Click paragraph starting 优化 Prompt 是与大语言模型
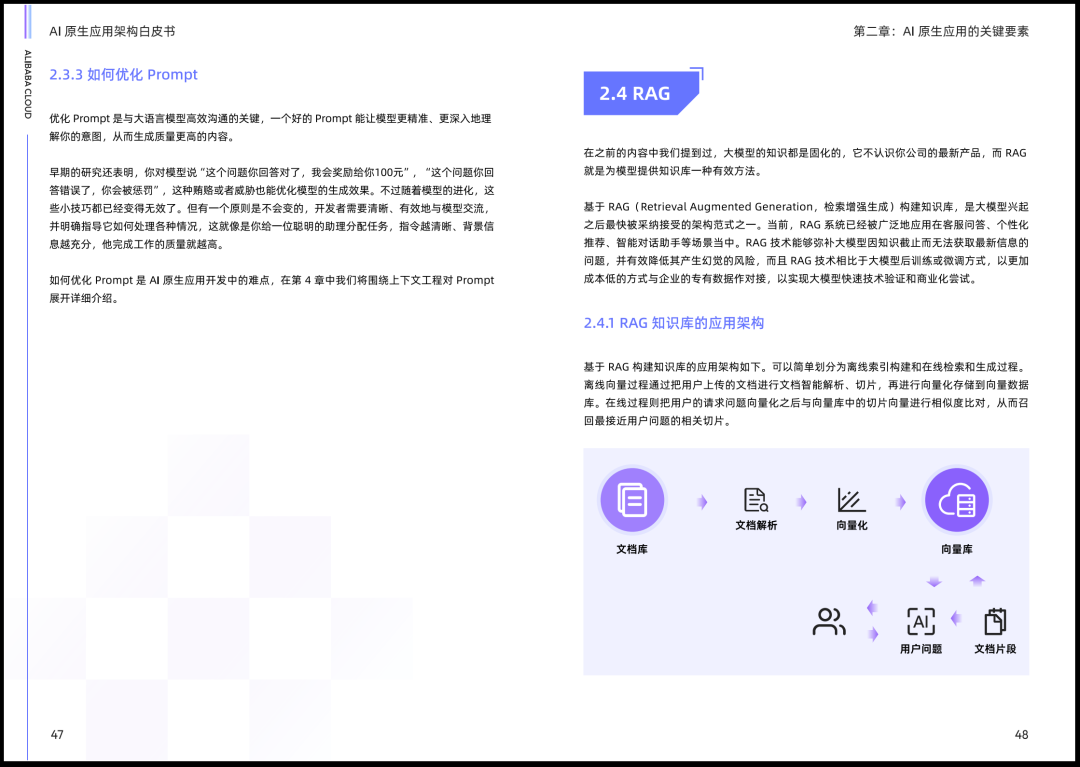The image size is (1080, 767). coord(271,127)
